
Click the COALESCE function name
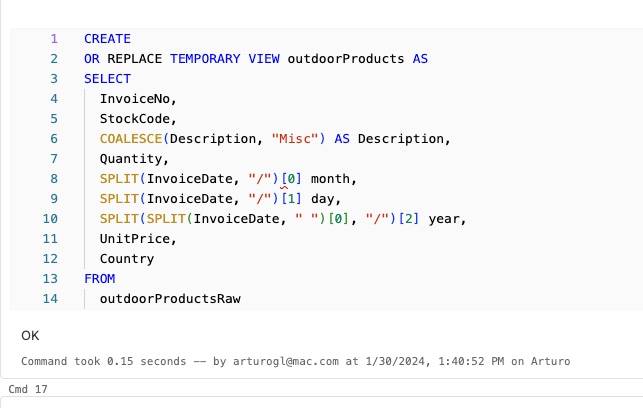[x=130, y=139]
